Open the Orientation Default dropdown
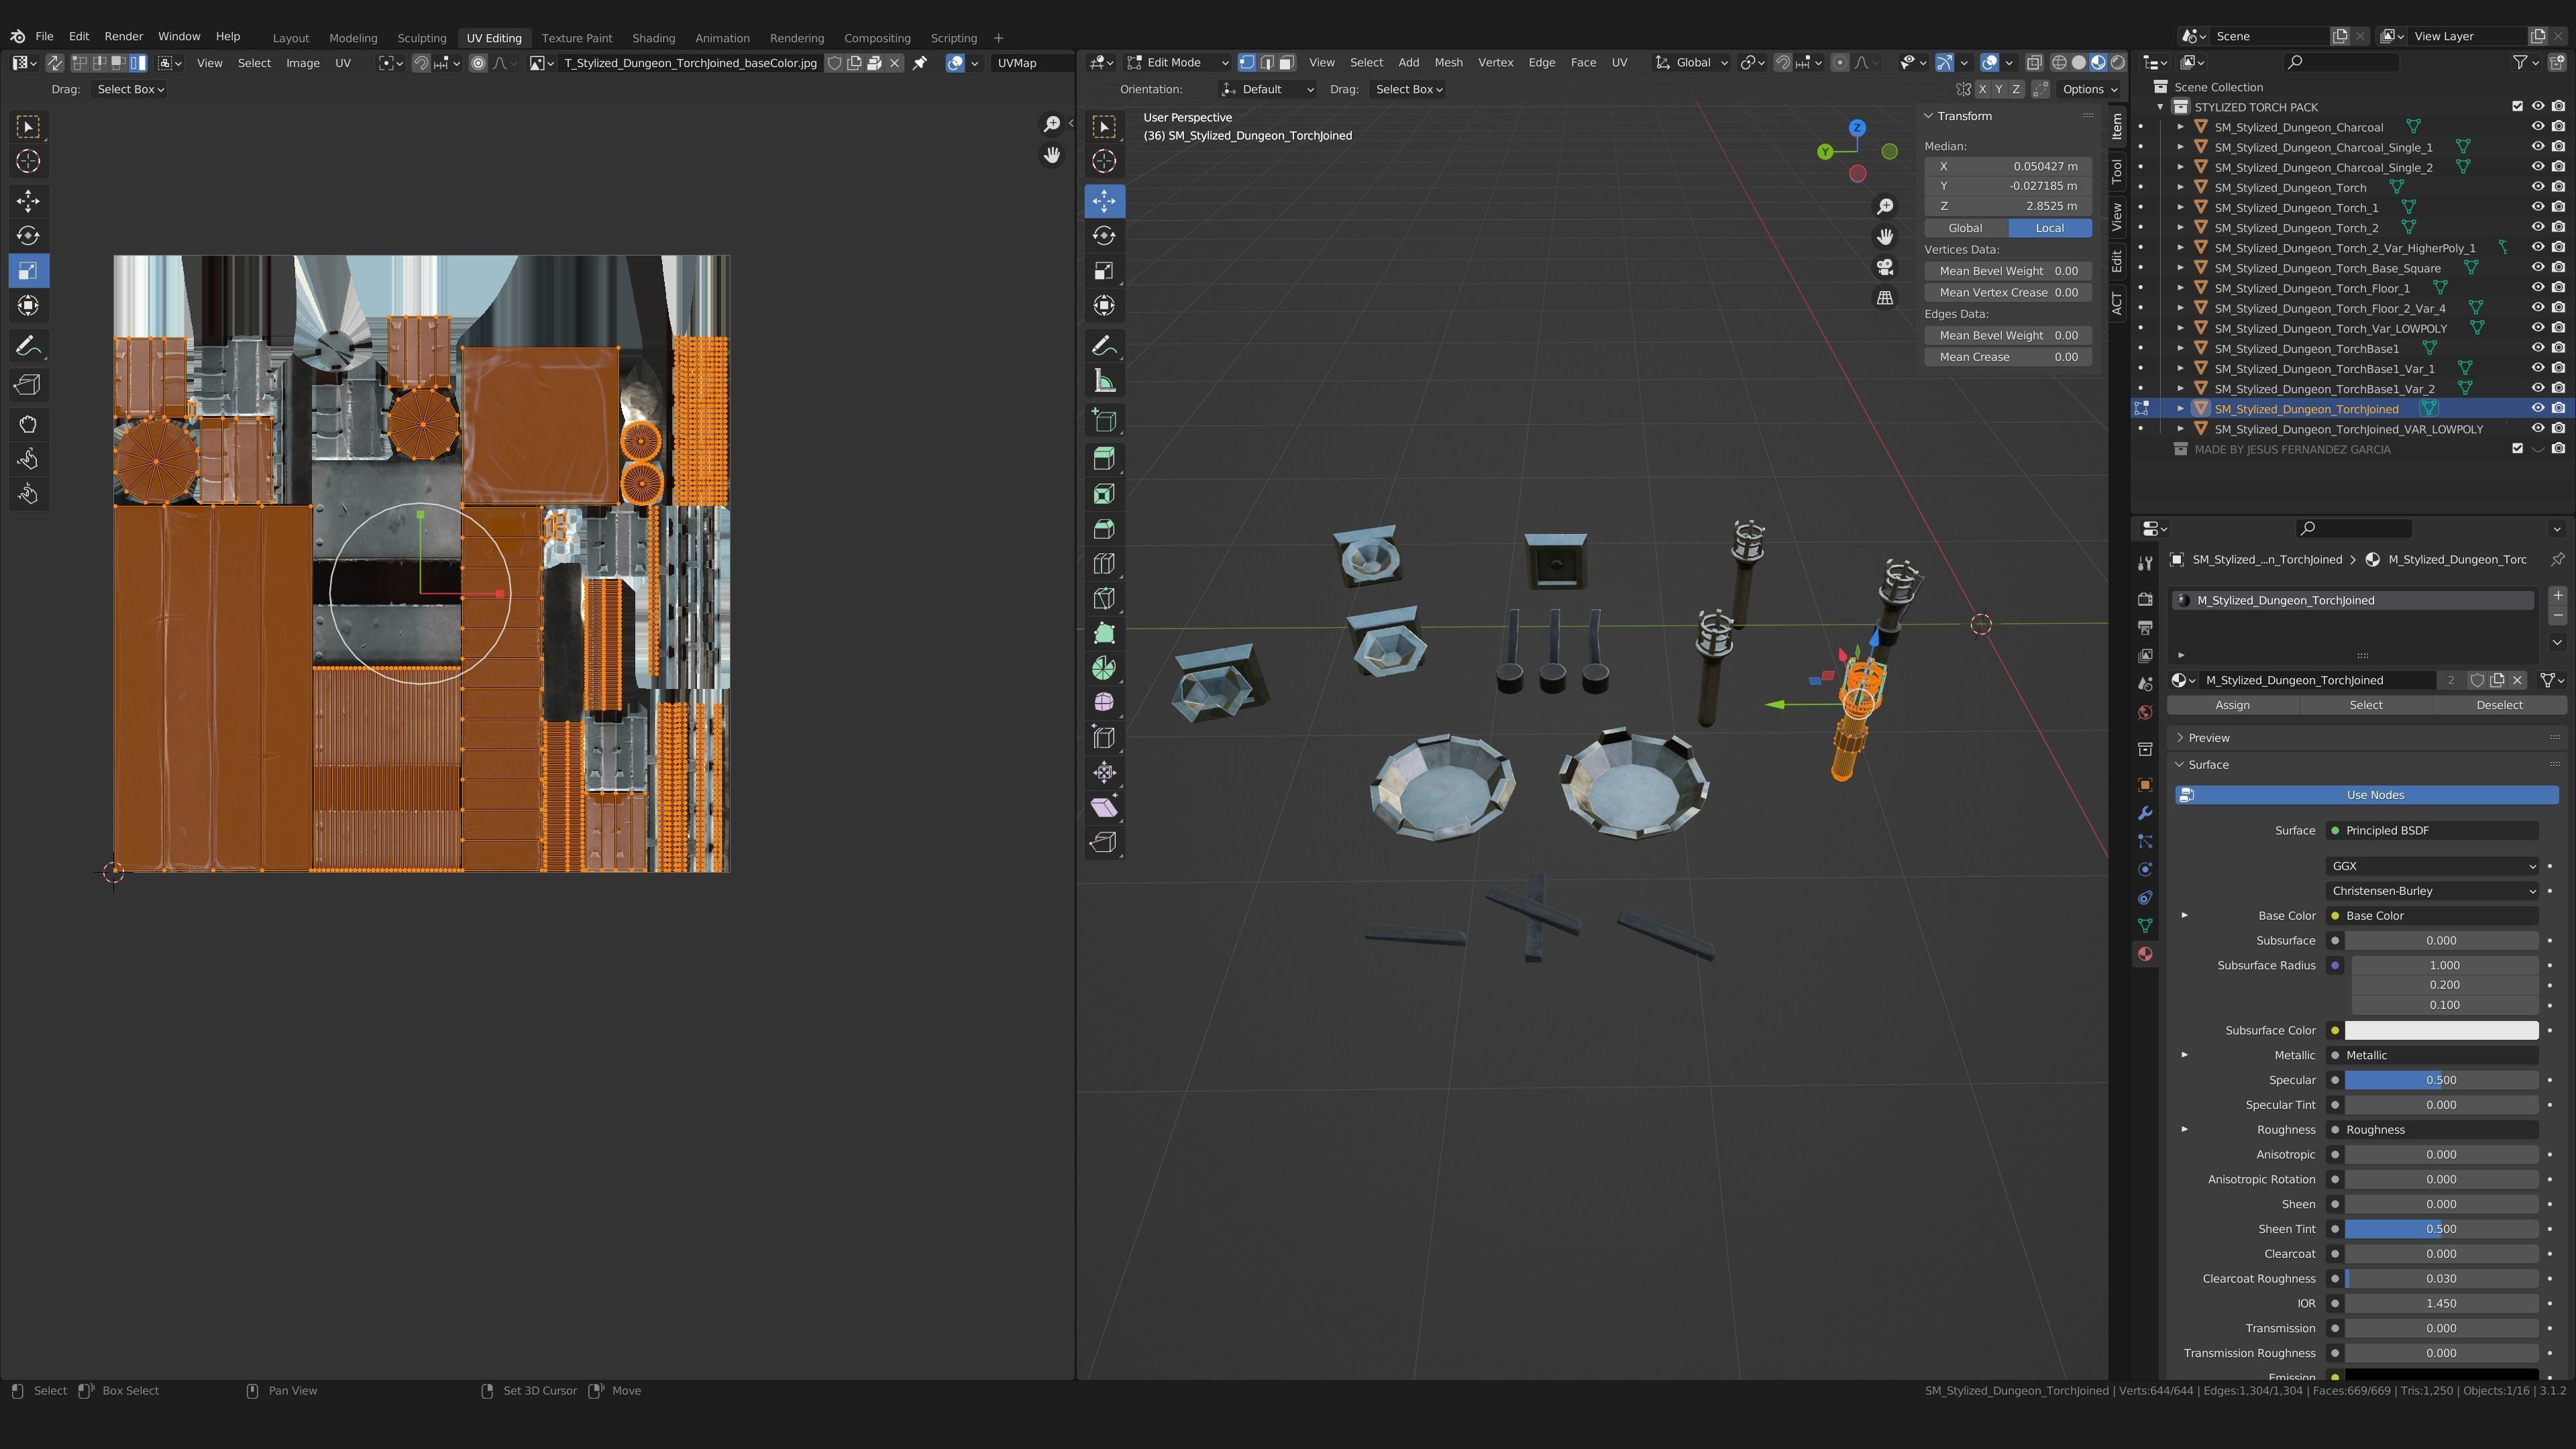This screenshot has height=1449, width=2576. 1267,89
